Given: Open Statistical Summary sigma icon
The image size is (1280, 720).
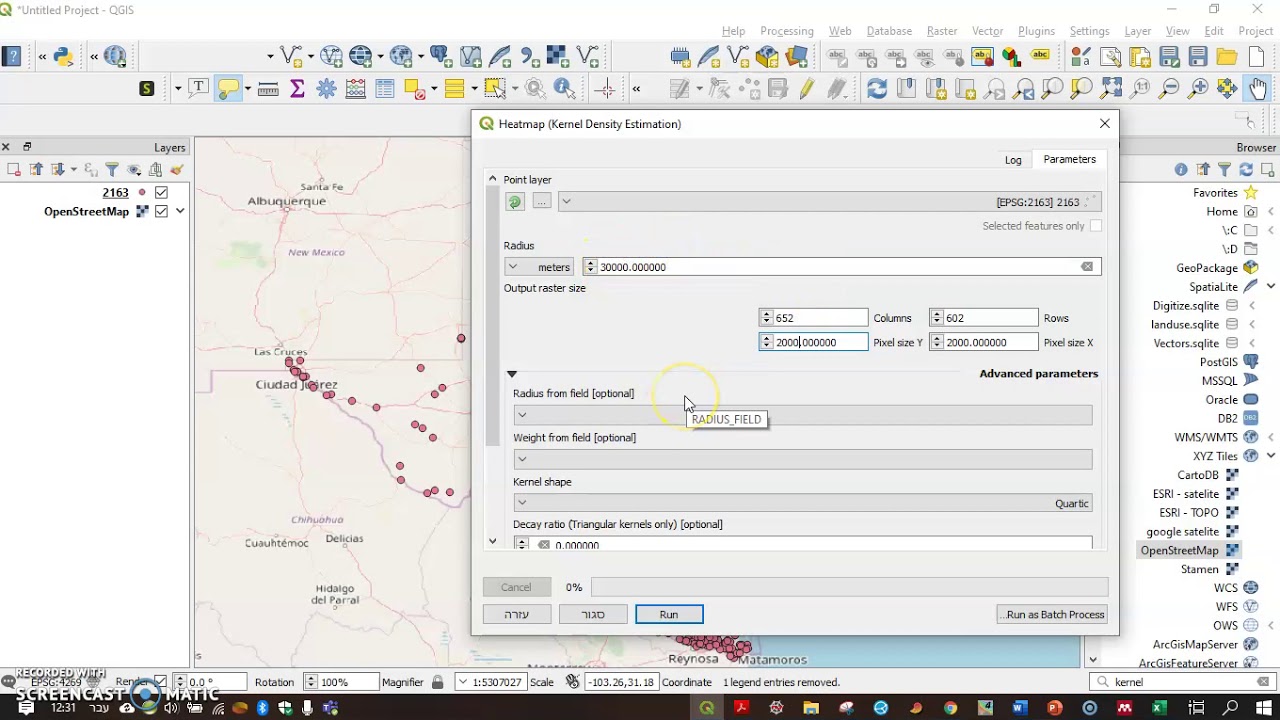Looking at the screenshot, I should (x=297, y=89).
